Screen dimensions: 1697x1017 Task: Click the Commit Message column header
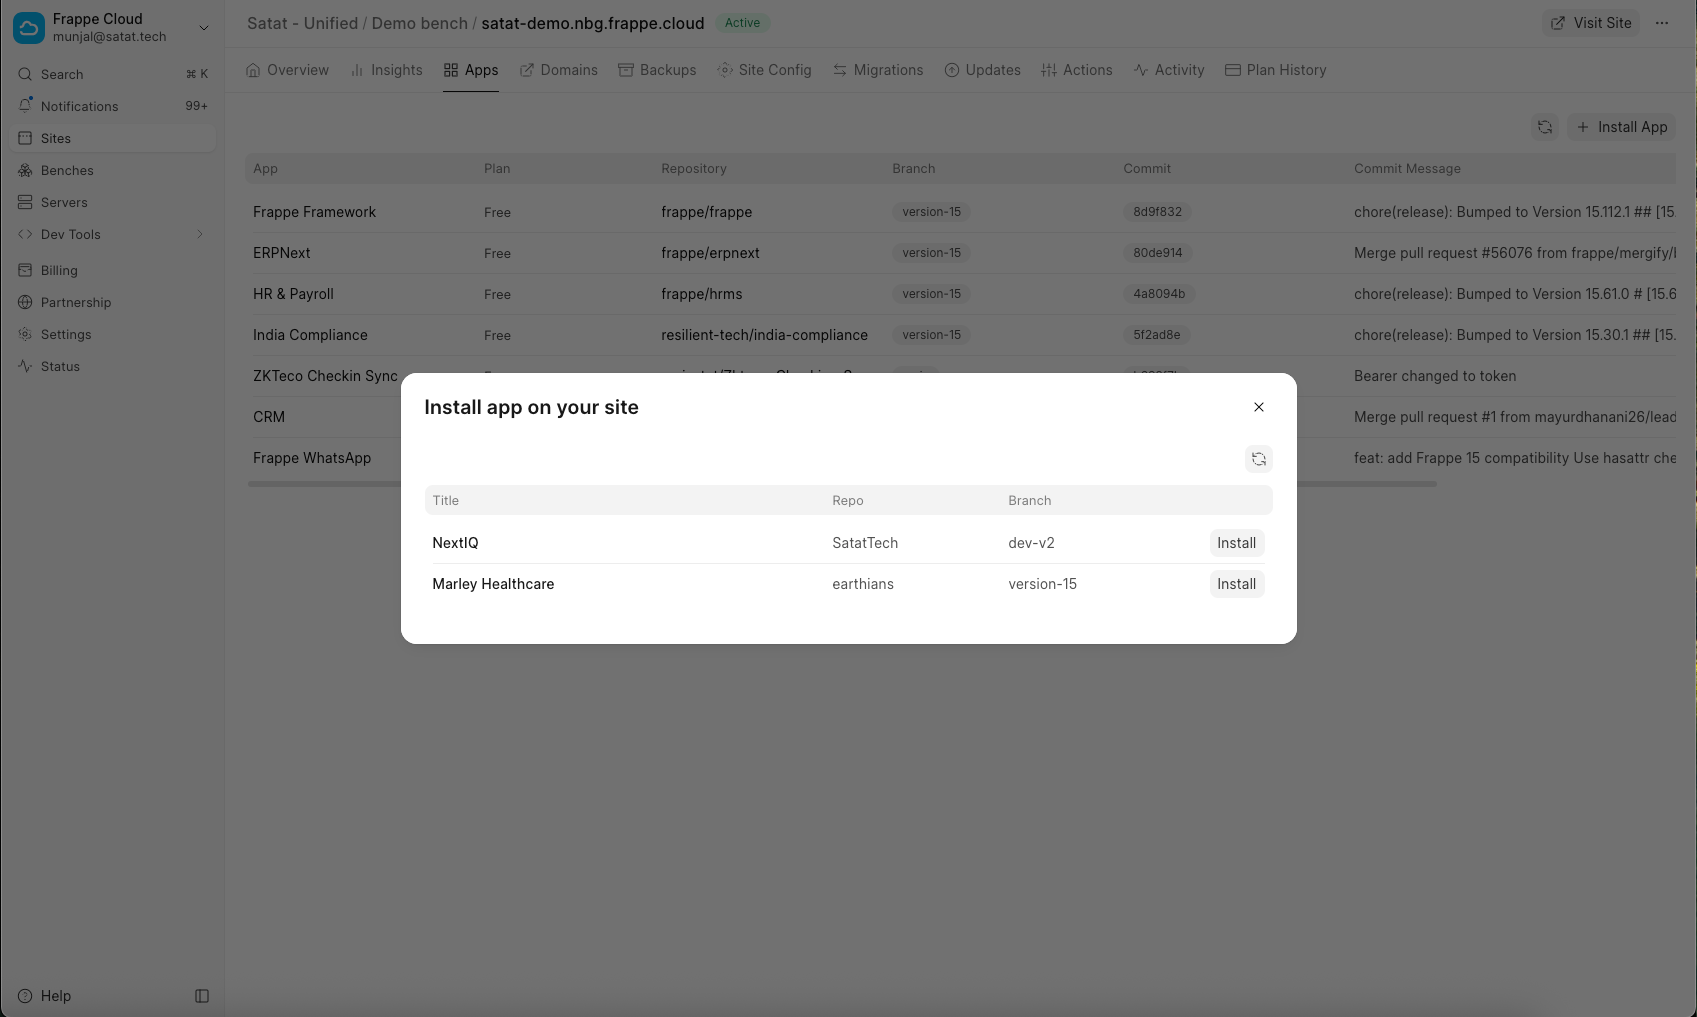coord(1407,168)
